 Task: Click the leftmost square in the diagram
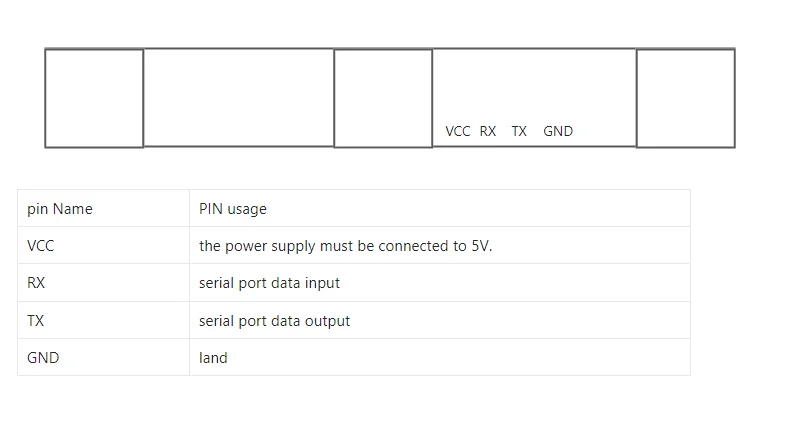tap(94, 98)
